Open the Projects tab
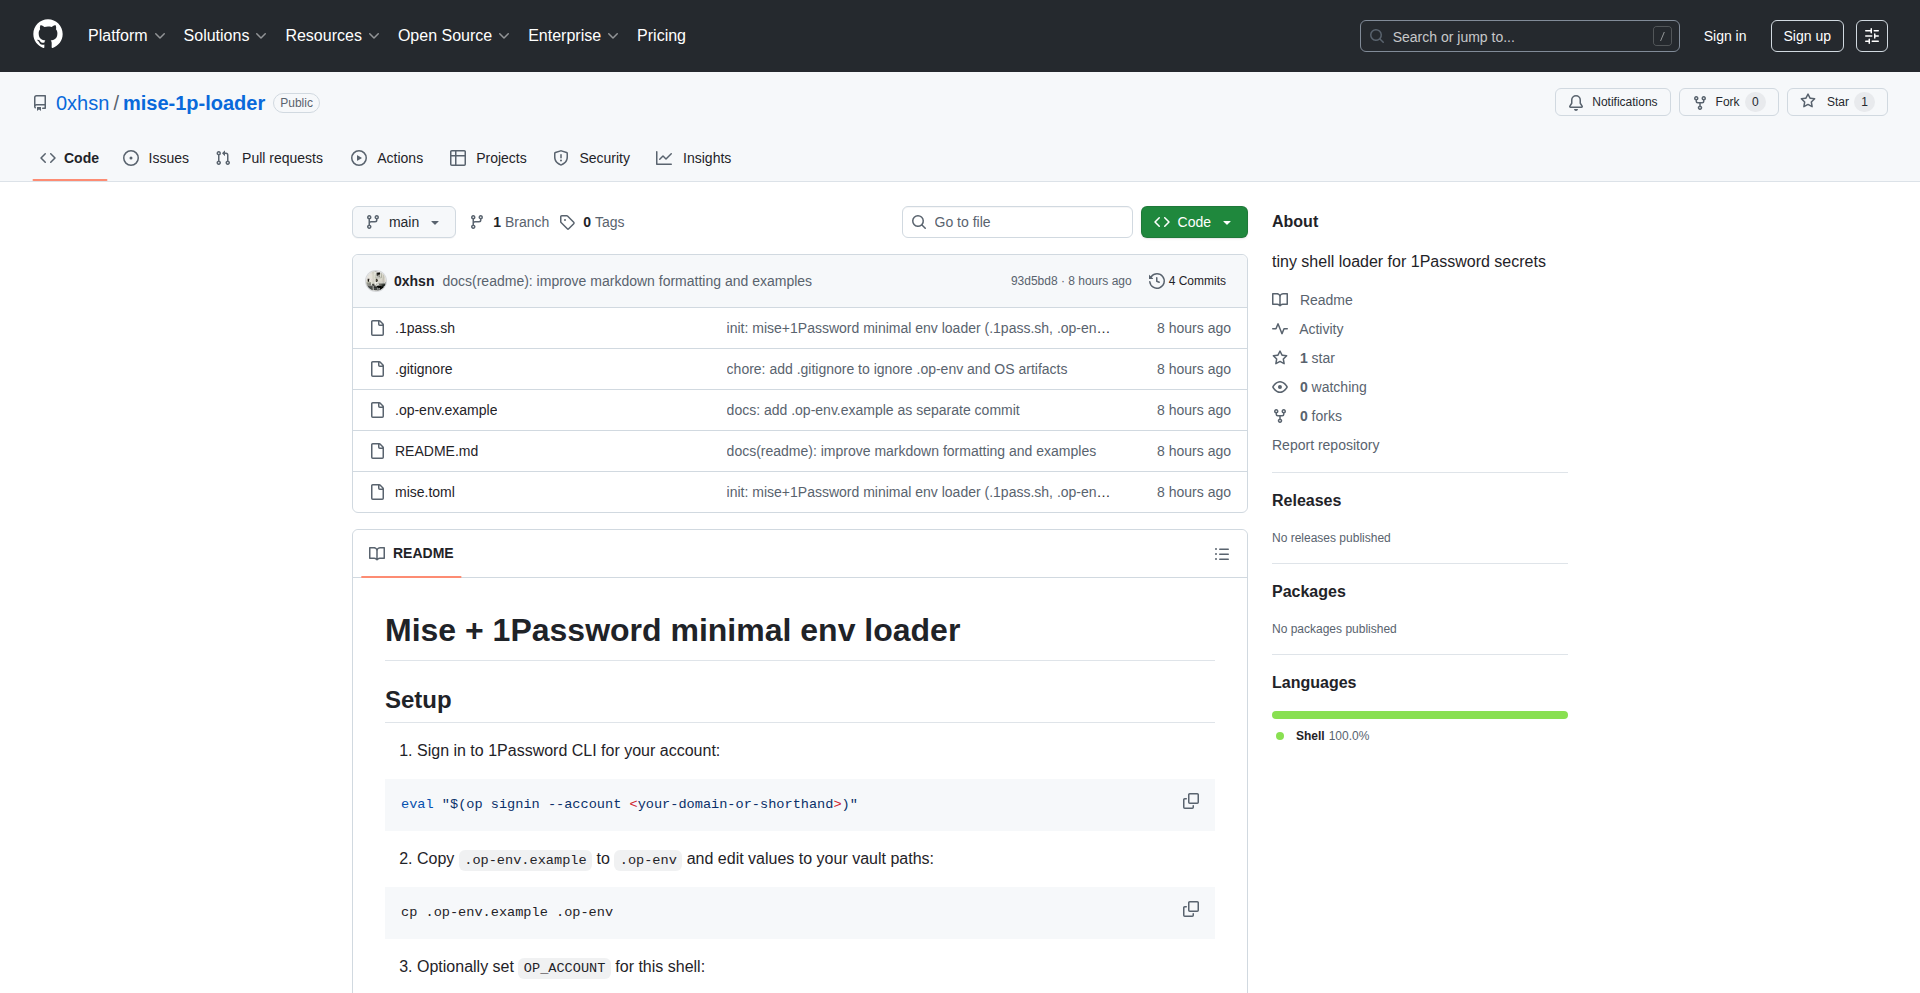This screenshot has height=993, width=1920. pyautogui.click(x=488, y=158)
